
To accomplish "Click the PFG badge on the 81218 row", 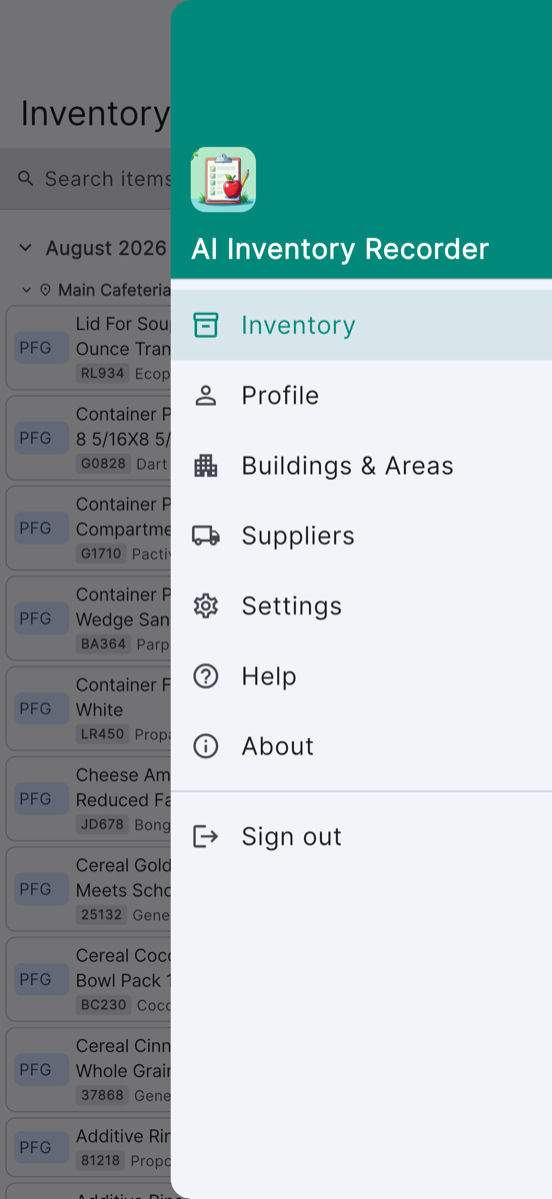I will pyautogui.click(x=41, y=1148).
